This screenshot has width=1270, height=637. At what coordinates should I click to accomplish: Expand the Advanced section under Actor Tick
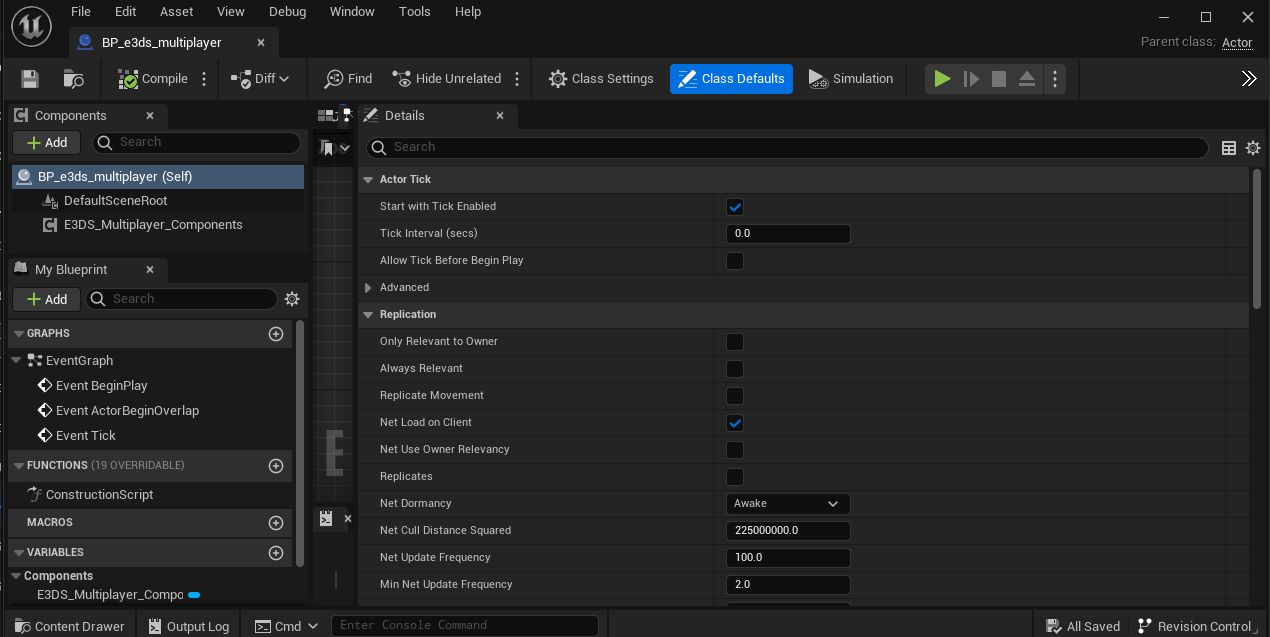tap(369, 288)
